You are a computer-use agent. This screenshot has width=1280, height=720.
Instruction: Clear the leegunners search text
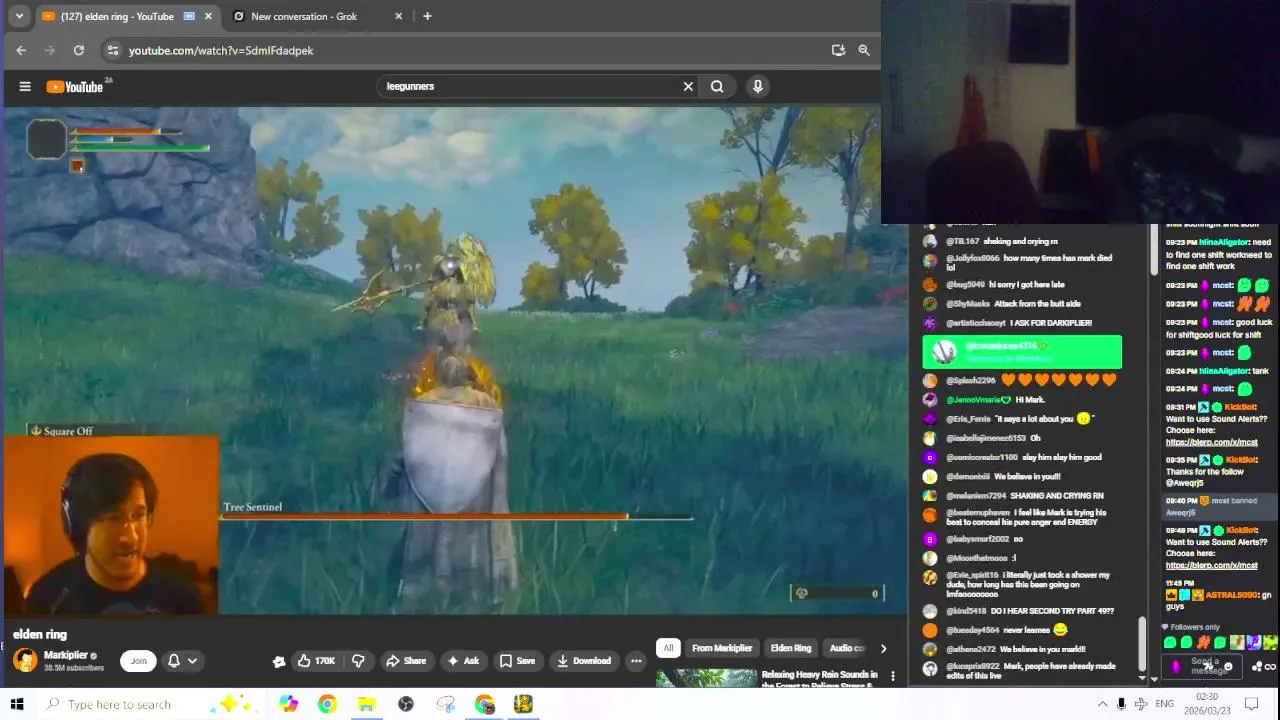(688, 86)
